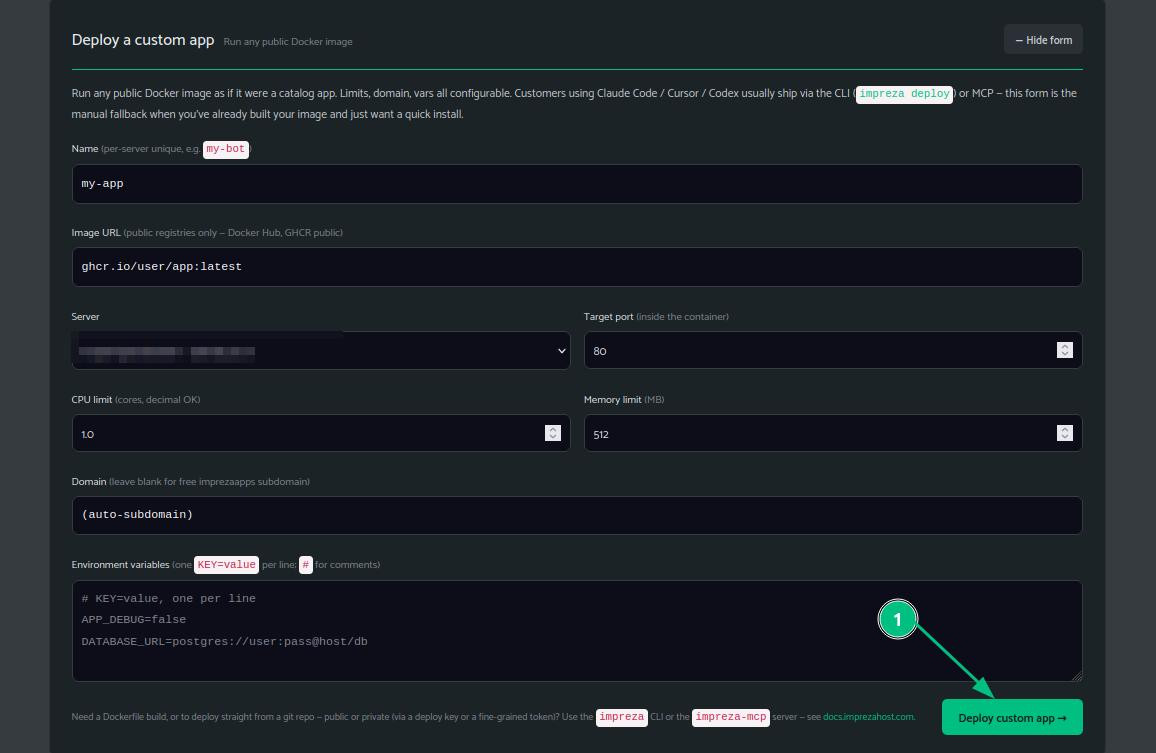The image size is (1156, 753).
Task: Click the Hide form button
Action: (1043, 40)
